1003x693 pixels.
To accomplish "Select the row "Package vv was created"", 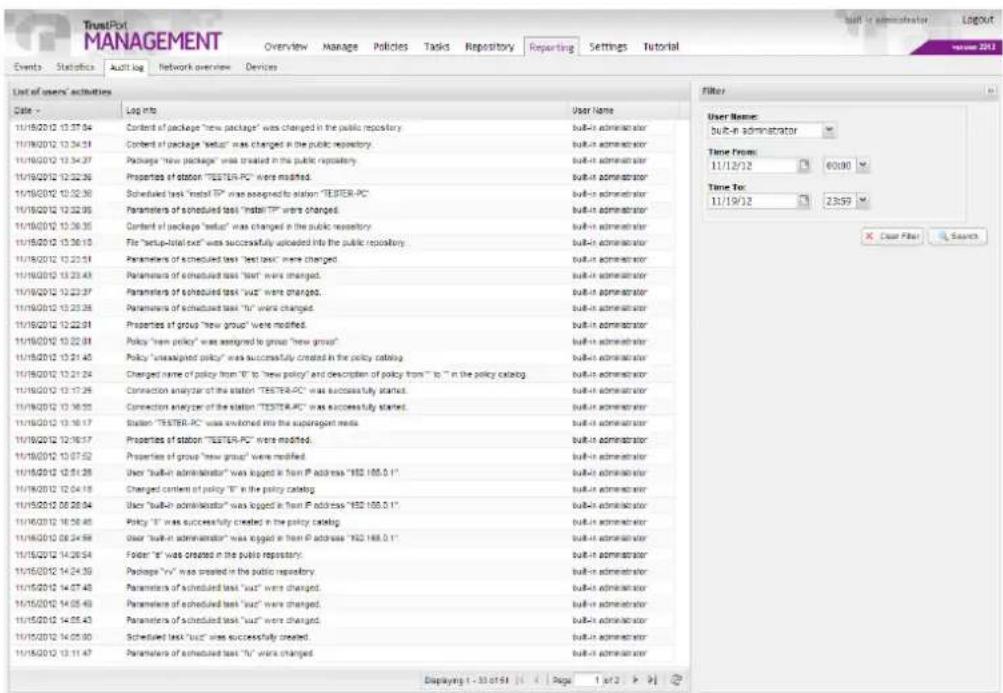I will 342,571.
